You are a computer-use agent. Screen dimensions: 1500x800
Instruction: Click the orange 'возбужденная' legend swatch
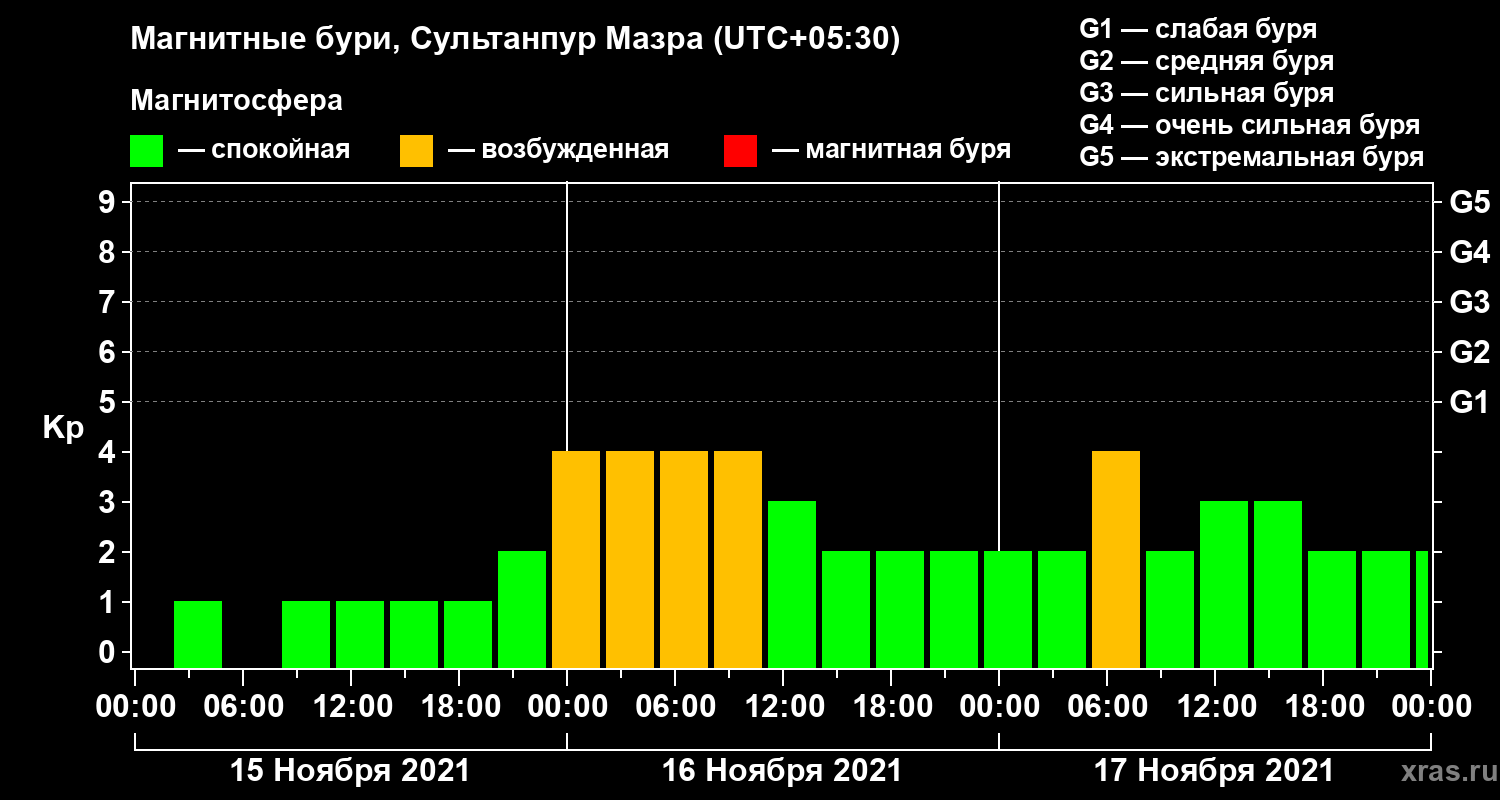(417, 151)
